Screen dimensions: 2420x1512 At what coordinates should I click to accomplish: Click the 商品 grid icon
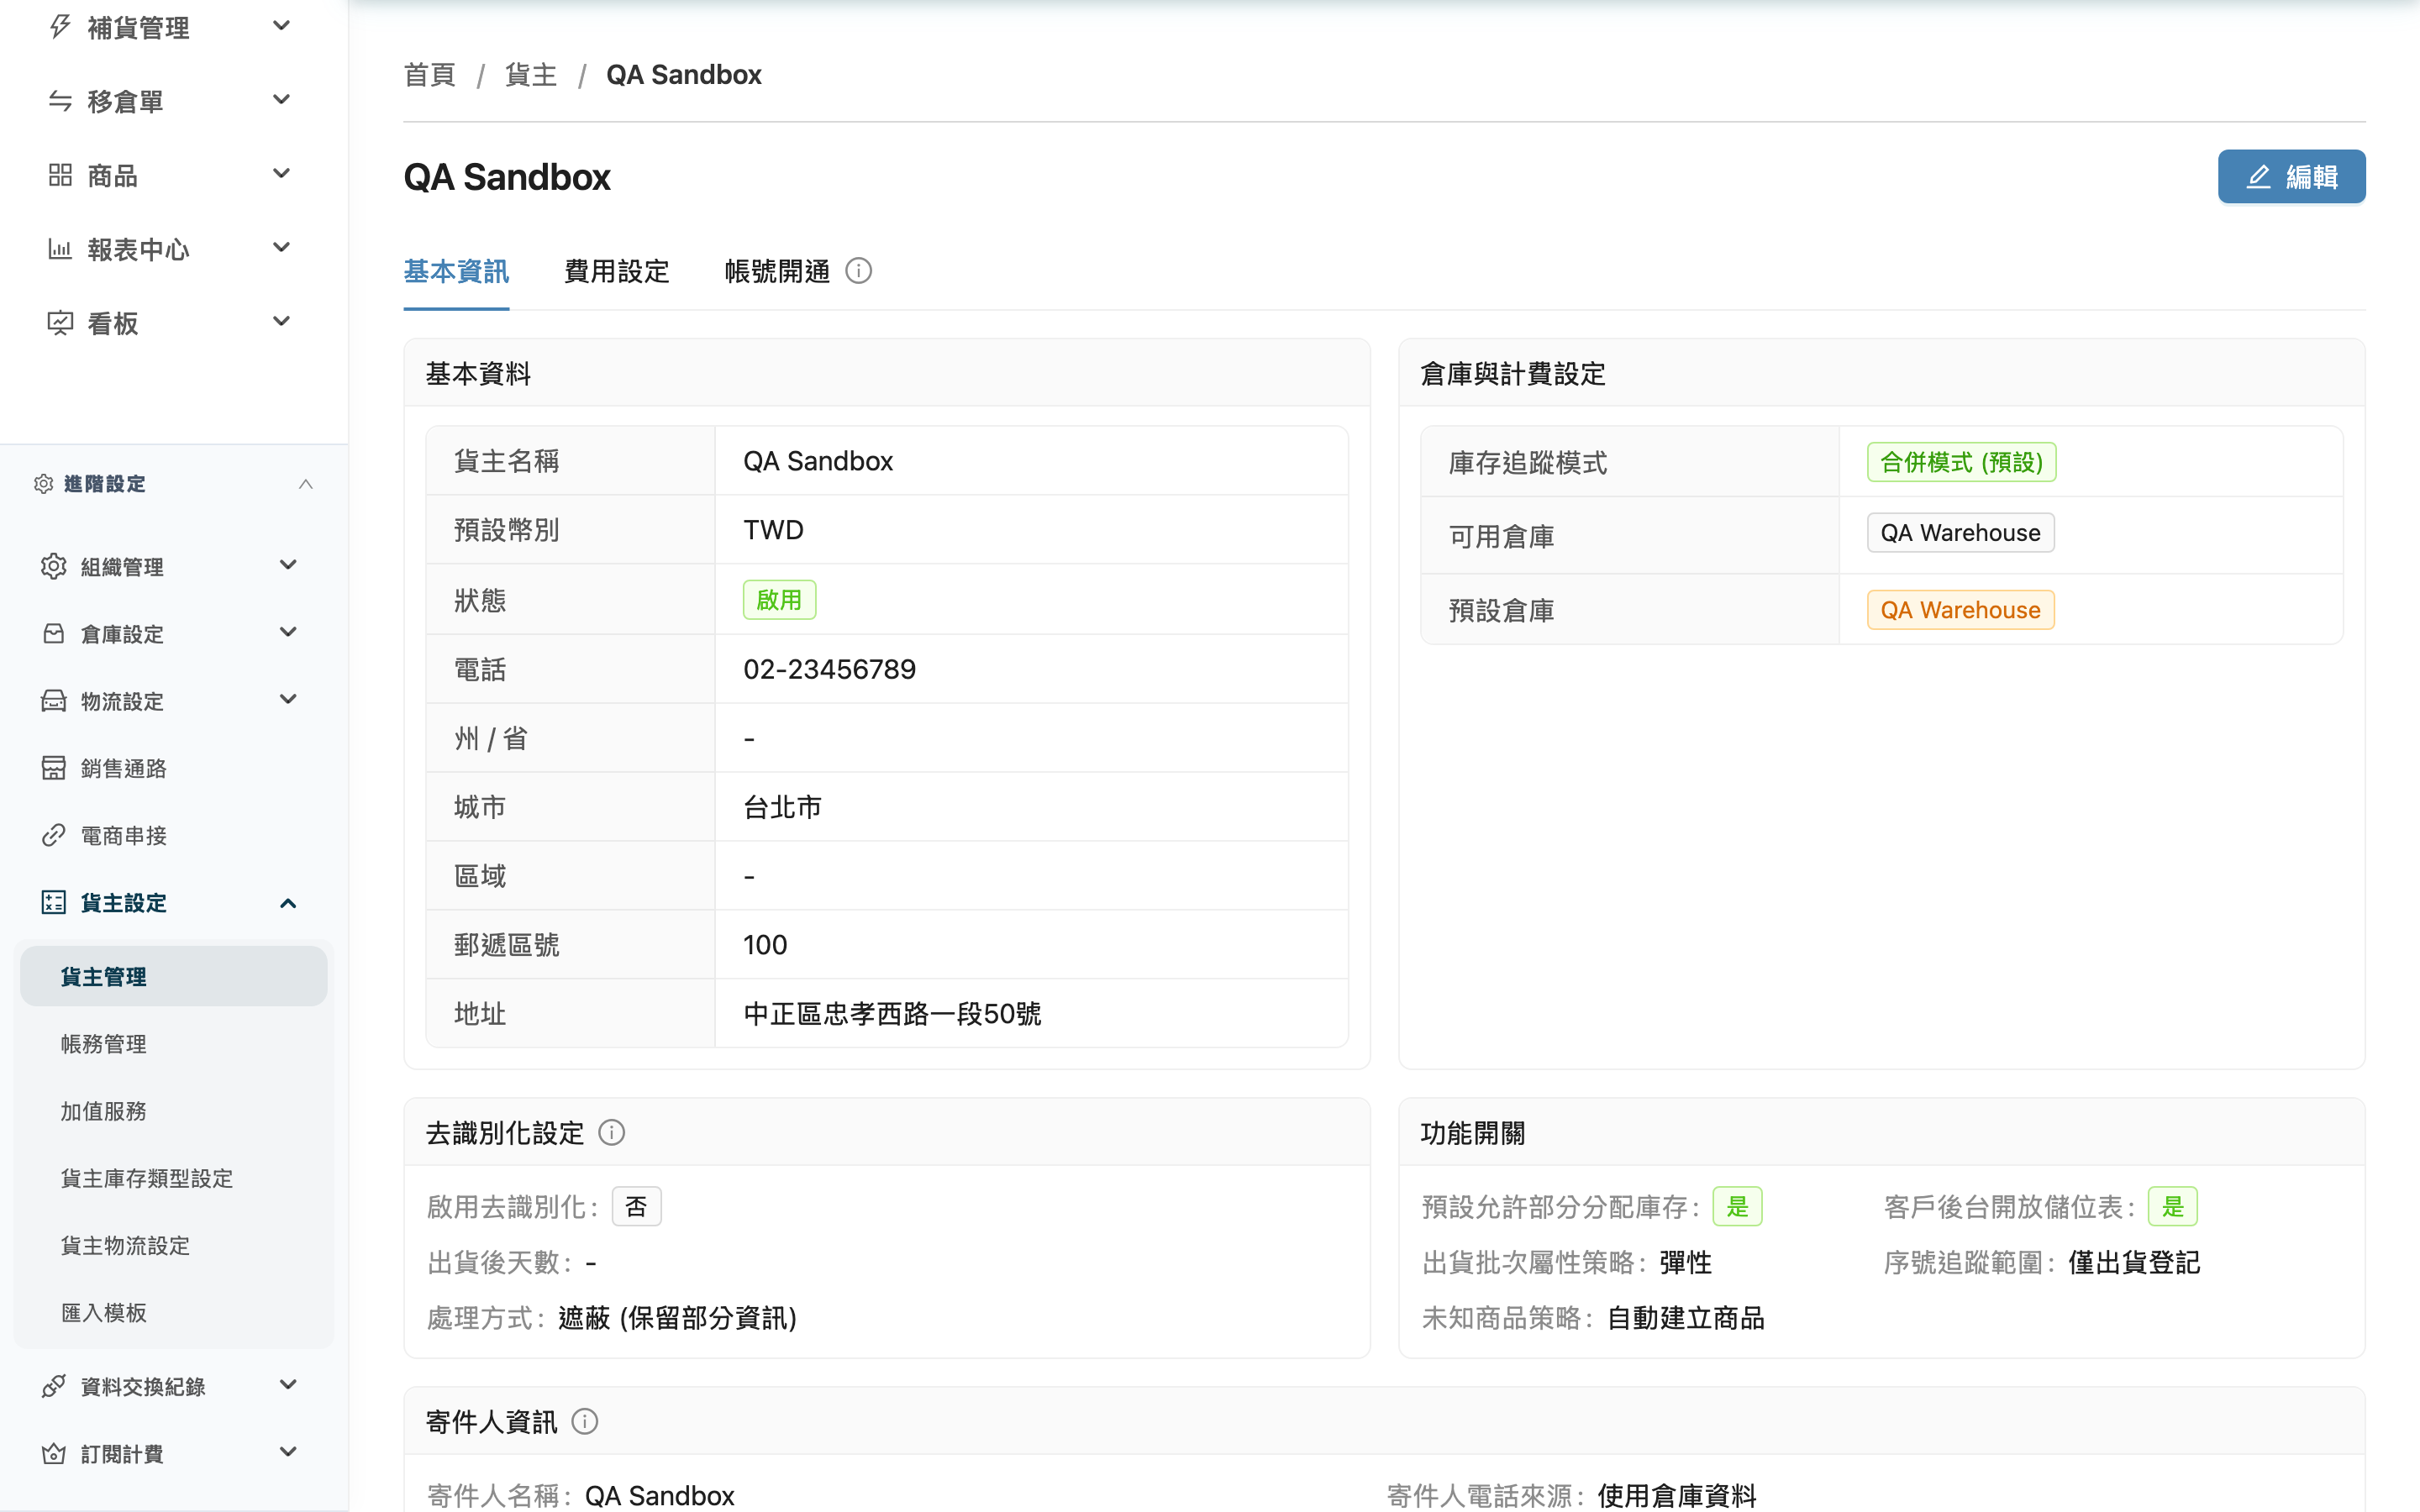pyautogui.click(x=60, y=175)
